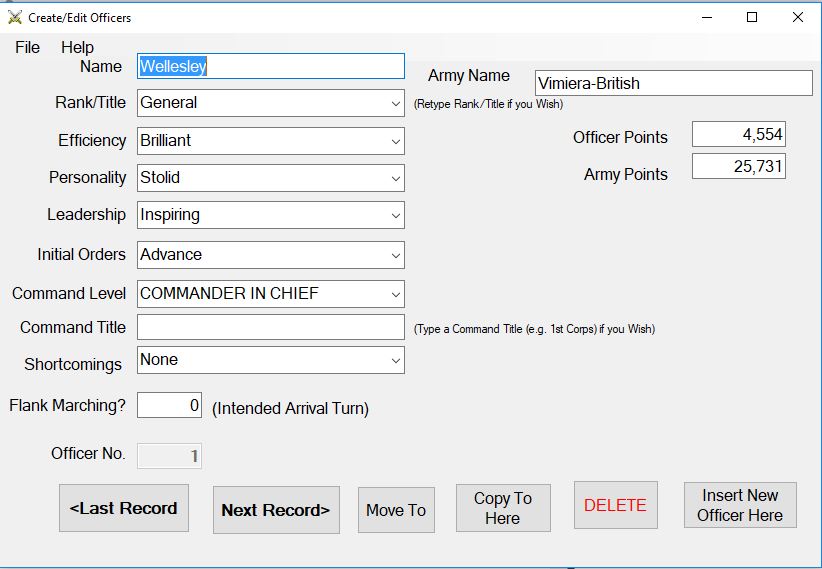The height and width of the screenshot is (569, 822).
Task: Open the Help menu
Action: pyautogui.click(x=77, y=47)
